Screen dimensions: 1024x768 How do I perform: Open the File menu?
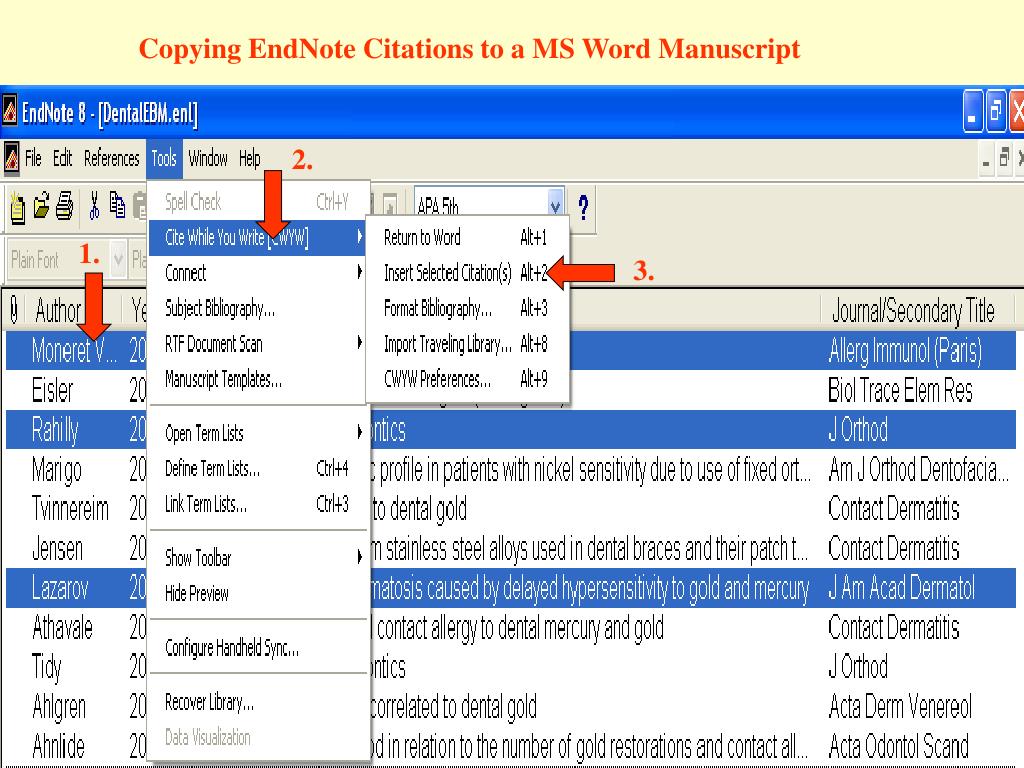click(33, 159)
